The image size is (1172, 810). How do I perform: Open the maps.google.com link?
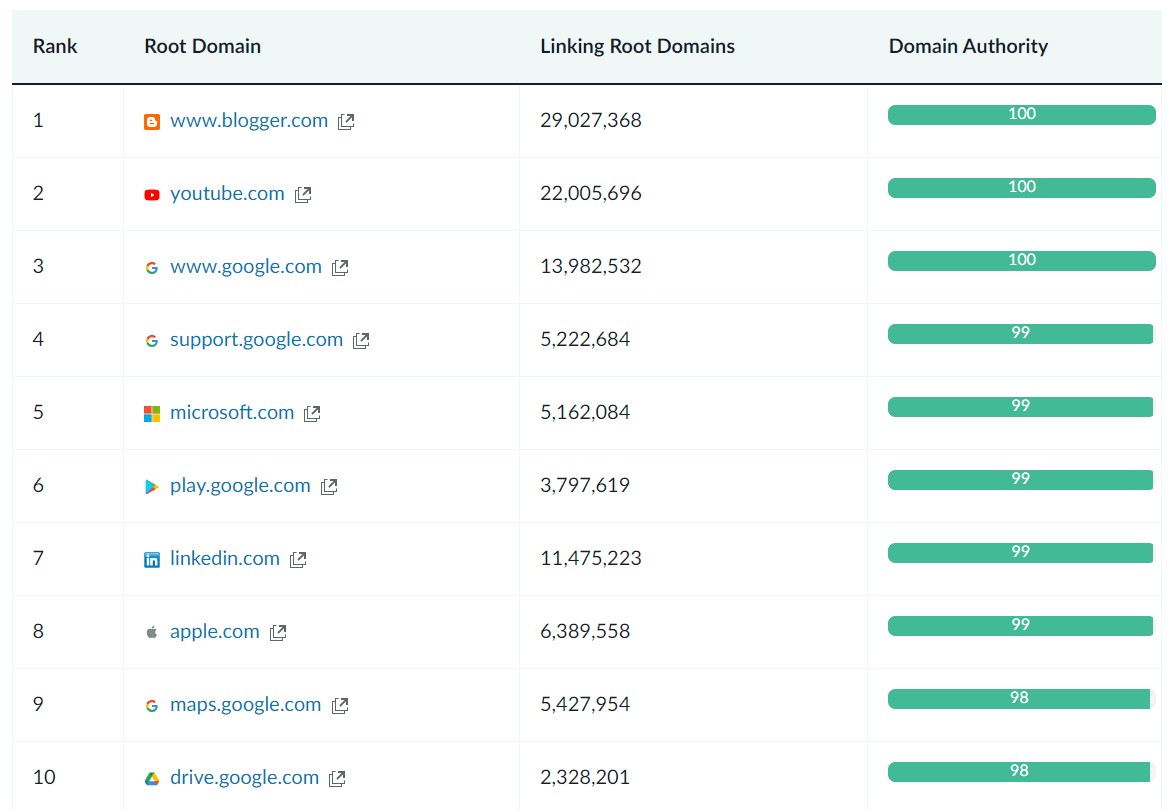point(245,704)
